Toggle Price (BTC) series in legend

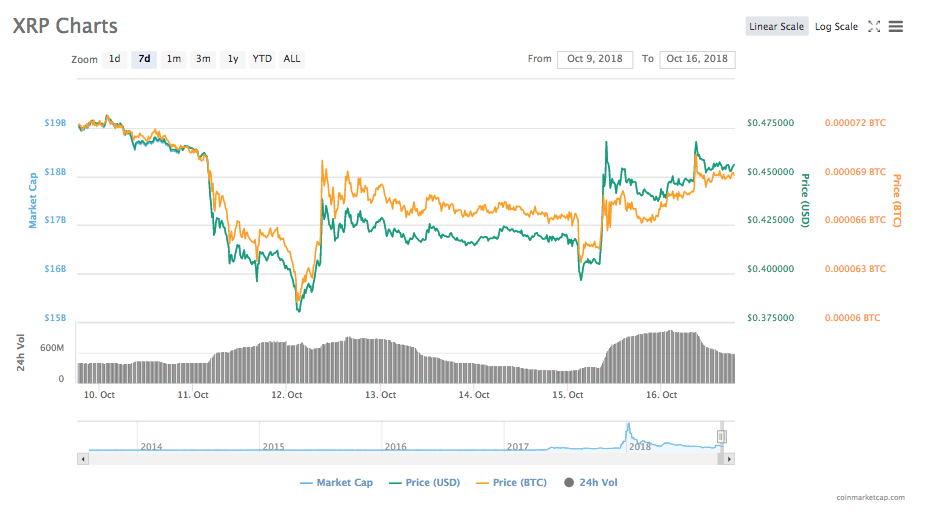coord(512,482)
